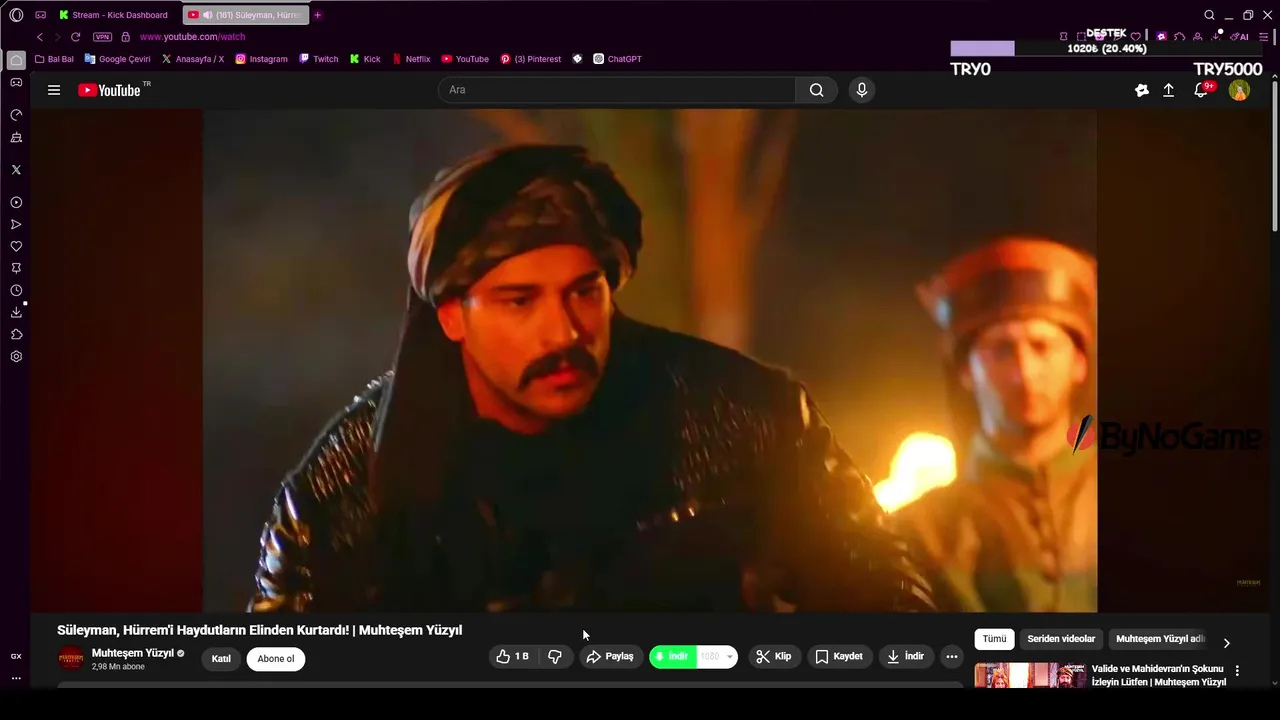Start voice search microphone
This screenshot has width=1280, height=720.
click(x=862, y=90)
